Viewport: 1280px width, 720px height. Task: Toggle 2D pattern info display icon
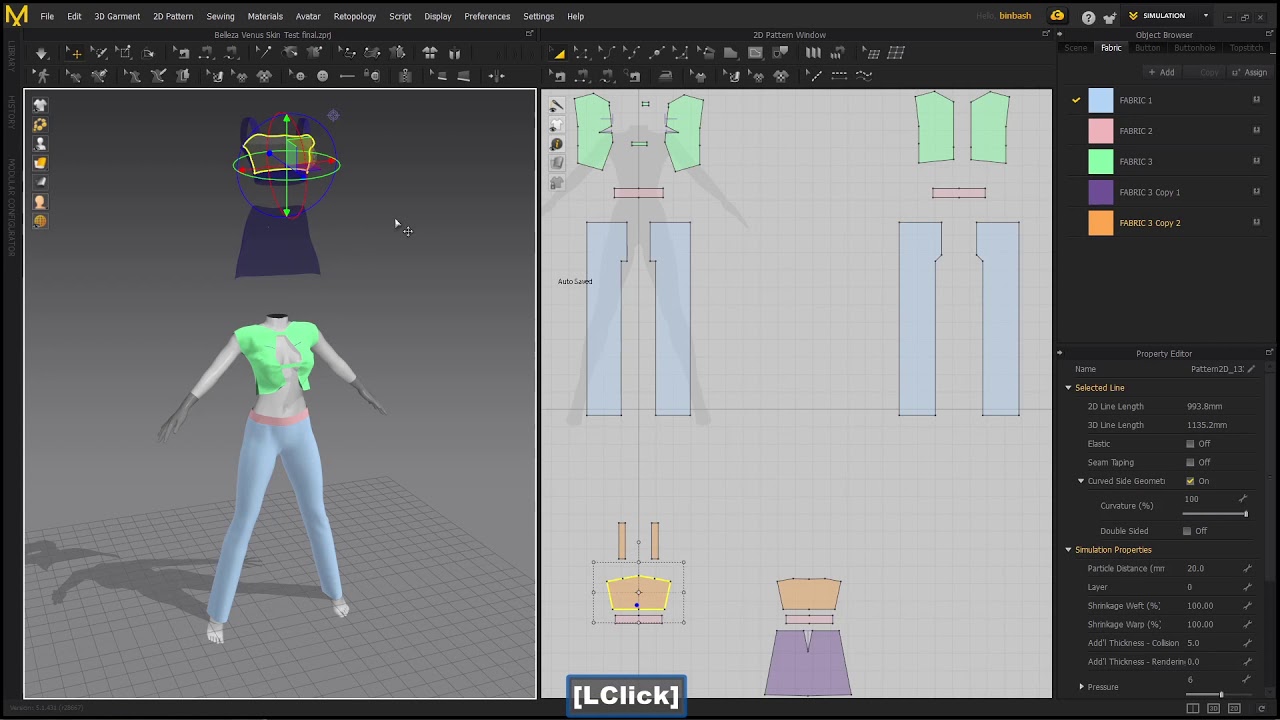click(557, 144)
